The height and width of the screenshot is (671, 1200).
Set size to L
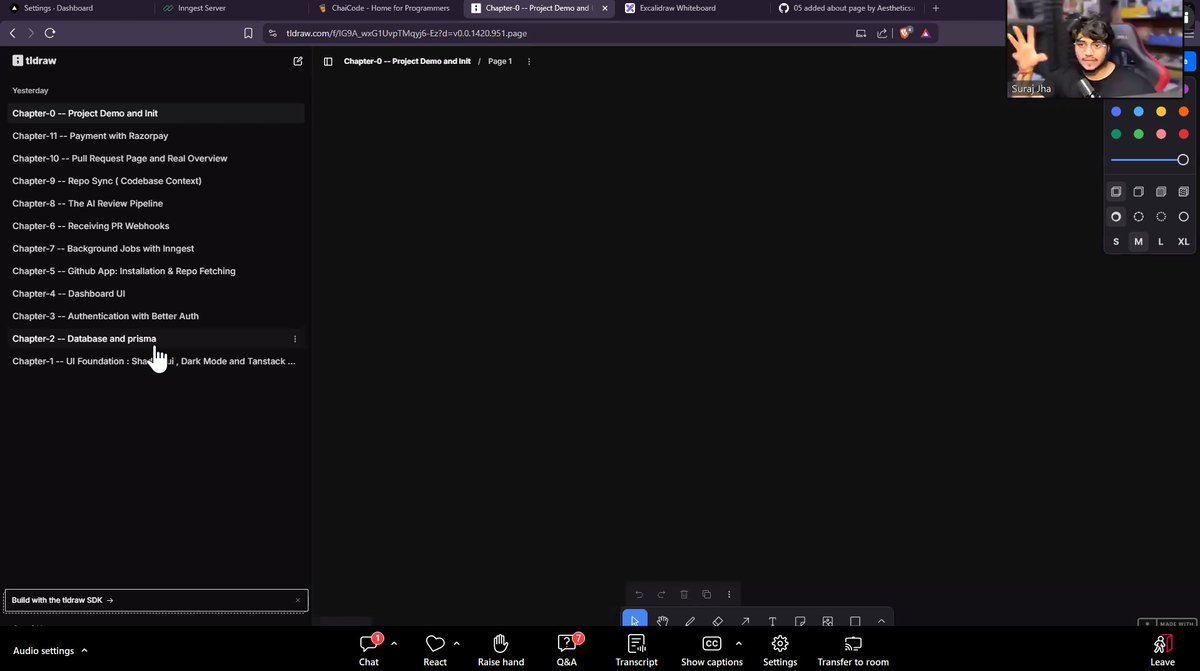(1161, 242)
